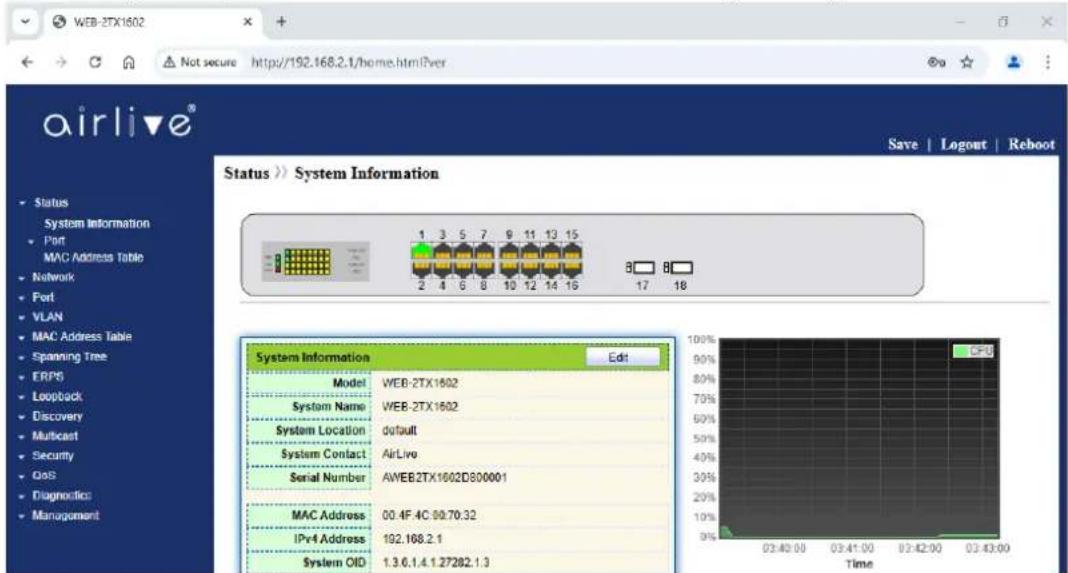Open the Discovery sidebar menu

tap(57, 416)
